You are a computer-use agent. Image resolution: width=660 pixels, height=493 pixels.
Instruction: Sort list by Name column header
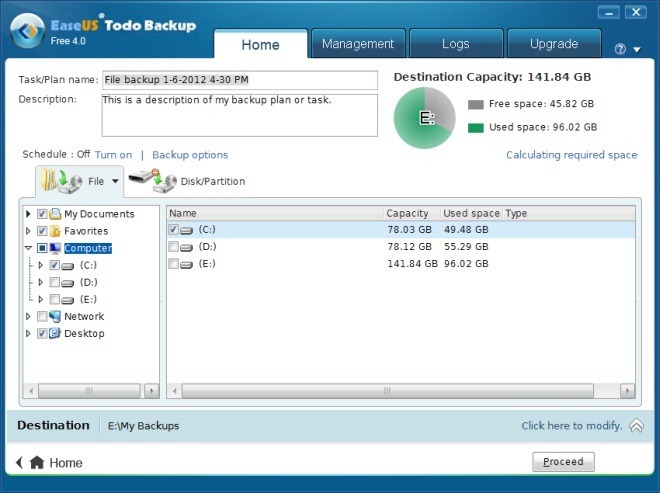tap(275, 213)
